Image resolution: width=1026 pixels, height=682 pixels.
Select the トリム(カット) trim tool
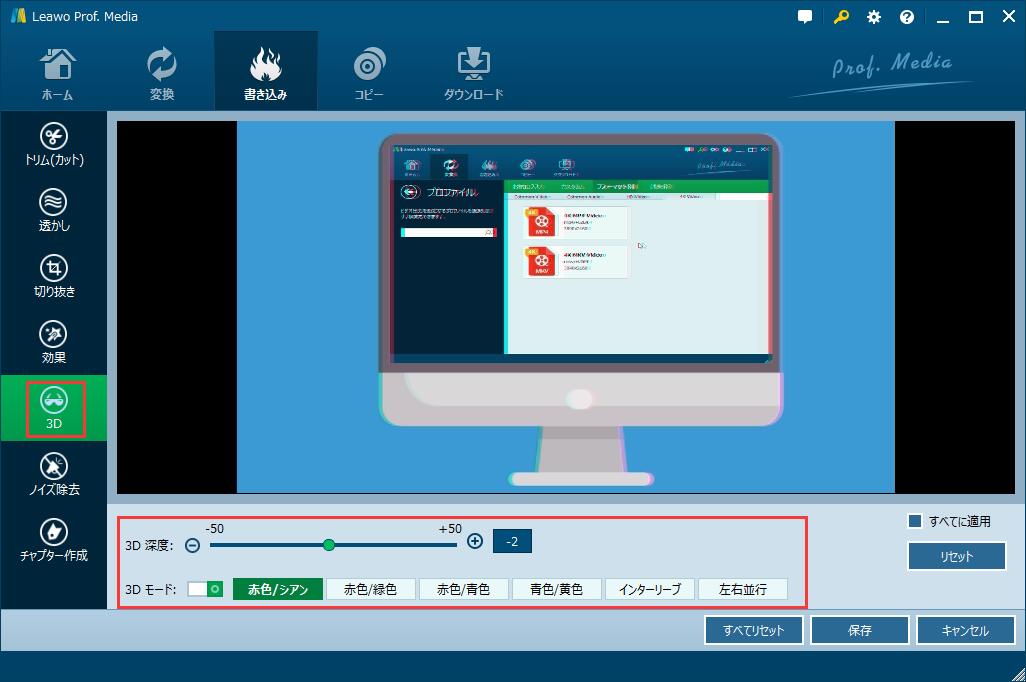tap(54, 145)
